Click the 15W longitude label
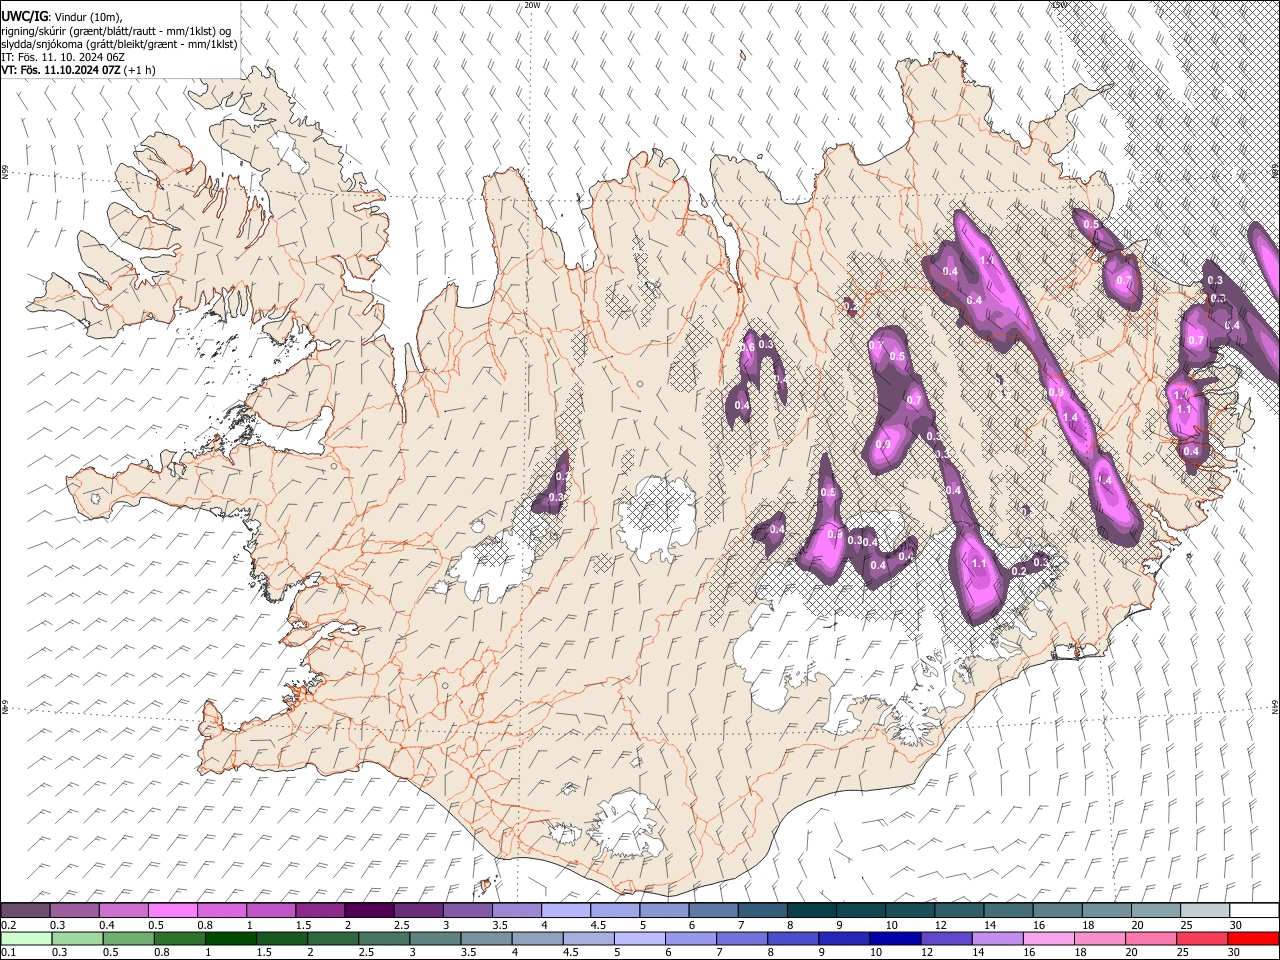The image size is (1280, 960). (1059, 5)
